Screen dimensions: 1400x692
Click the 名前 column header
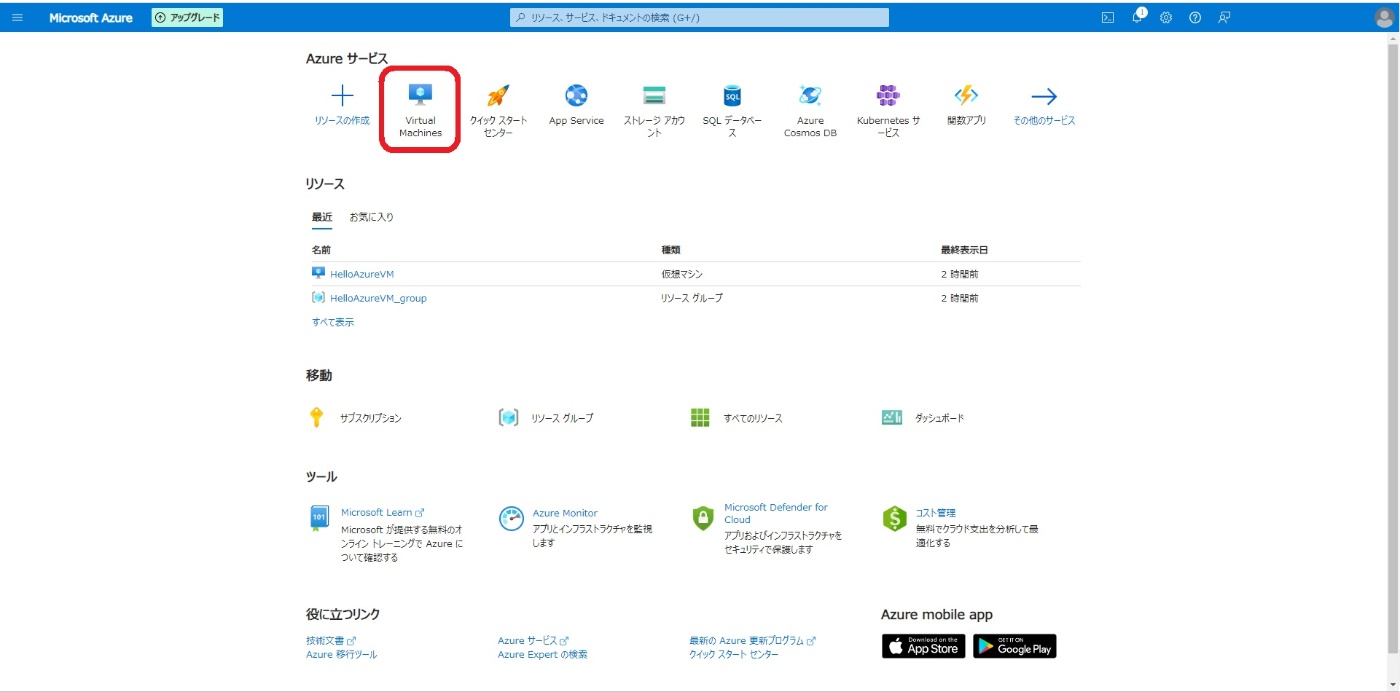[x=321, y=250]
